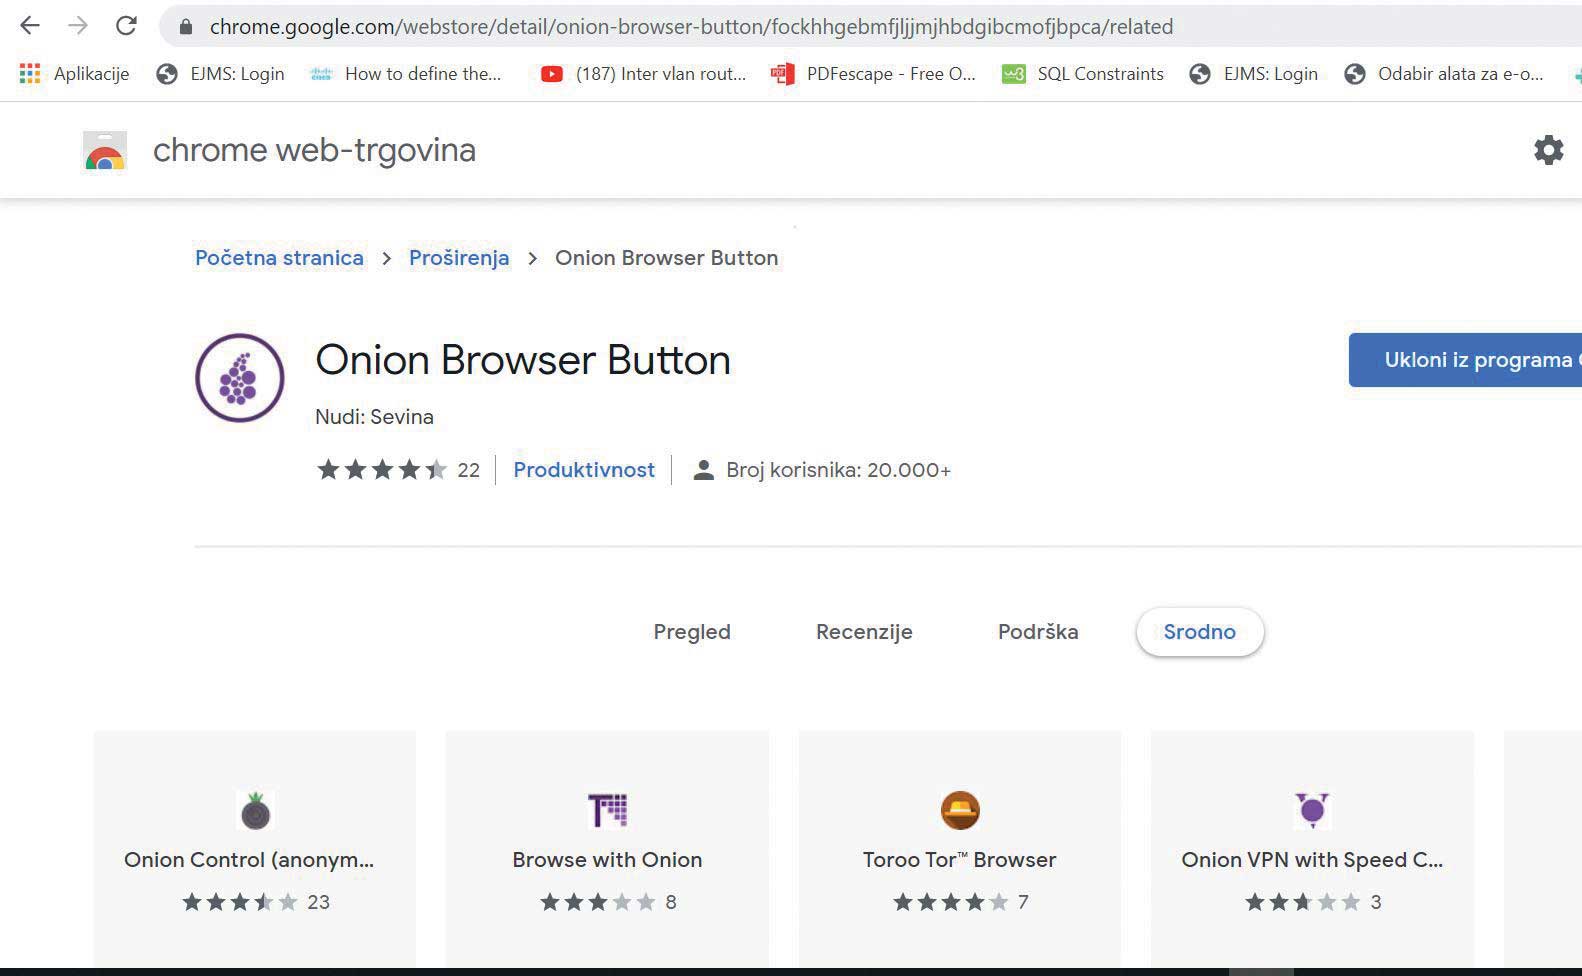1582x976 pixels.
Task: Click the Onion Control extension icon
Action: pyautogui.click(x=256, y=810)
